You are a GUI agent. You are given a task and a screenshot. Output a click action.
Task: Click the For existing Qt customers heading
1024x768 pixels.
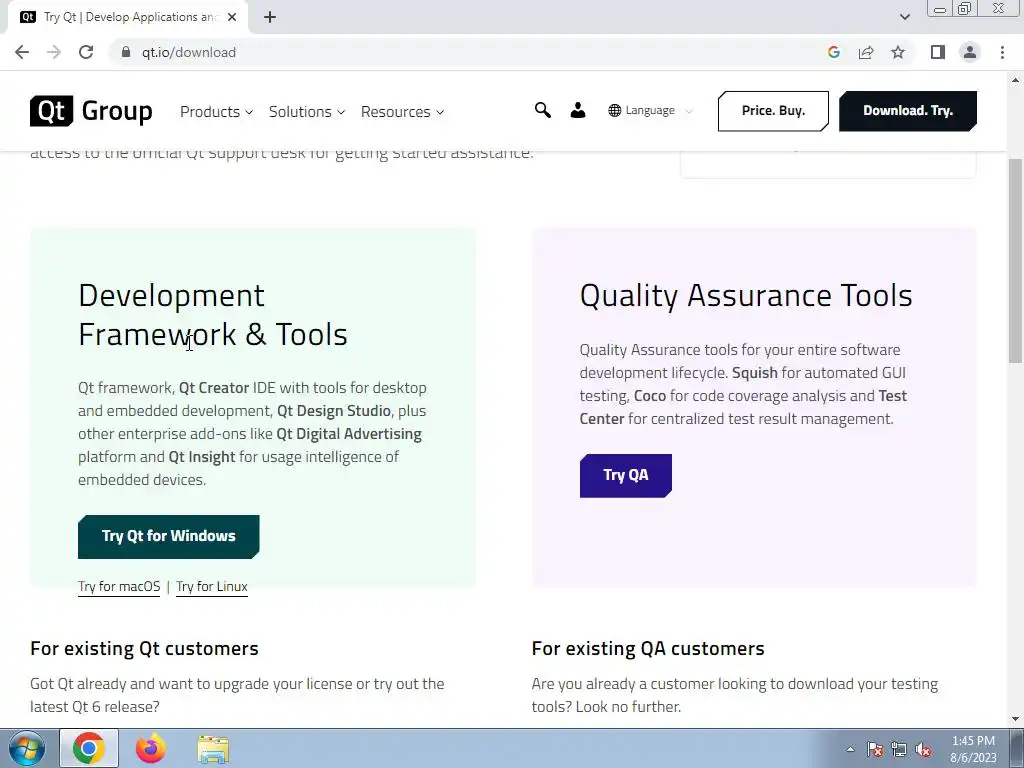pyautogui.click(x=144, y=648)
